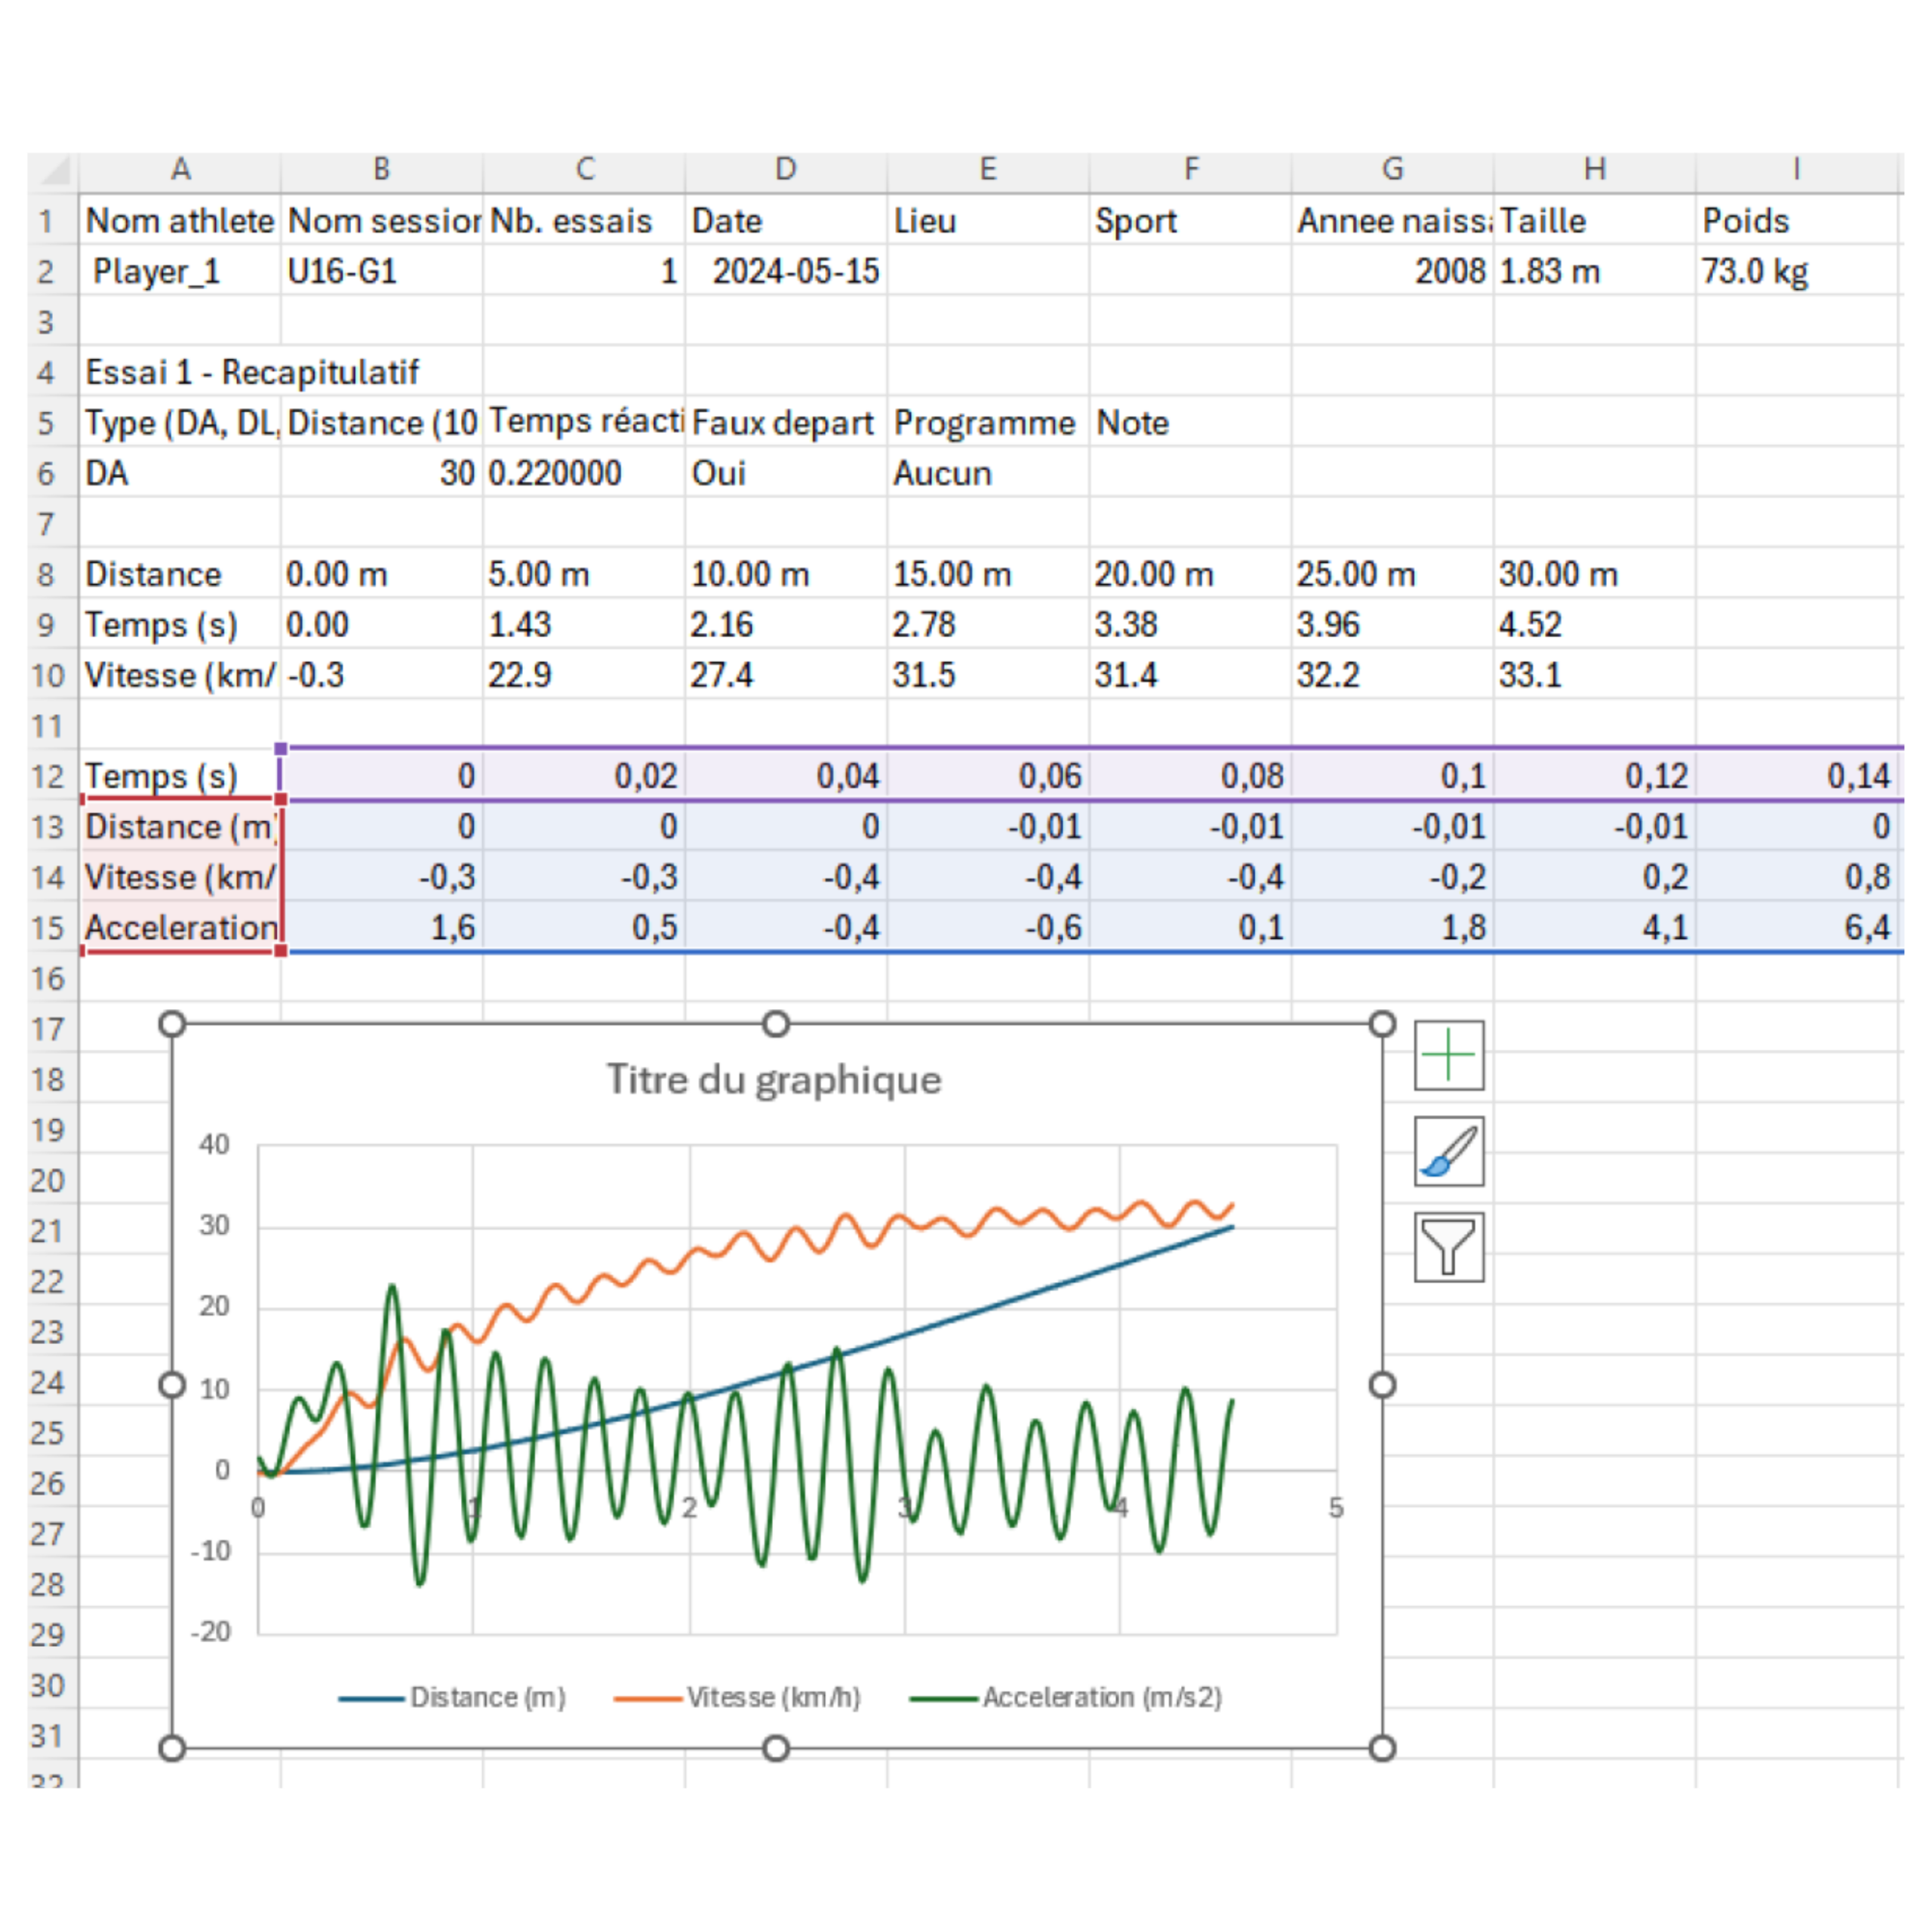
Task: Select column D header
Action: click(786, 169)
